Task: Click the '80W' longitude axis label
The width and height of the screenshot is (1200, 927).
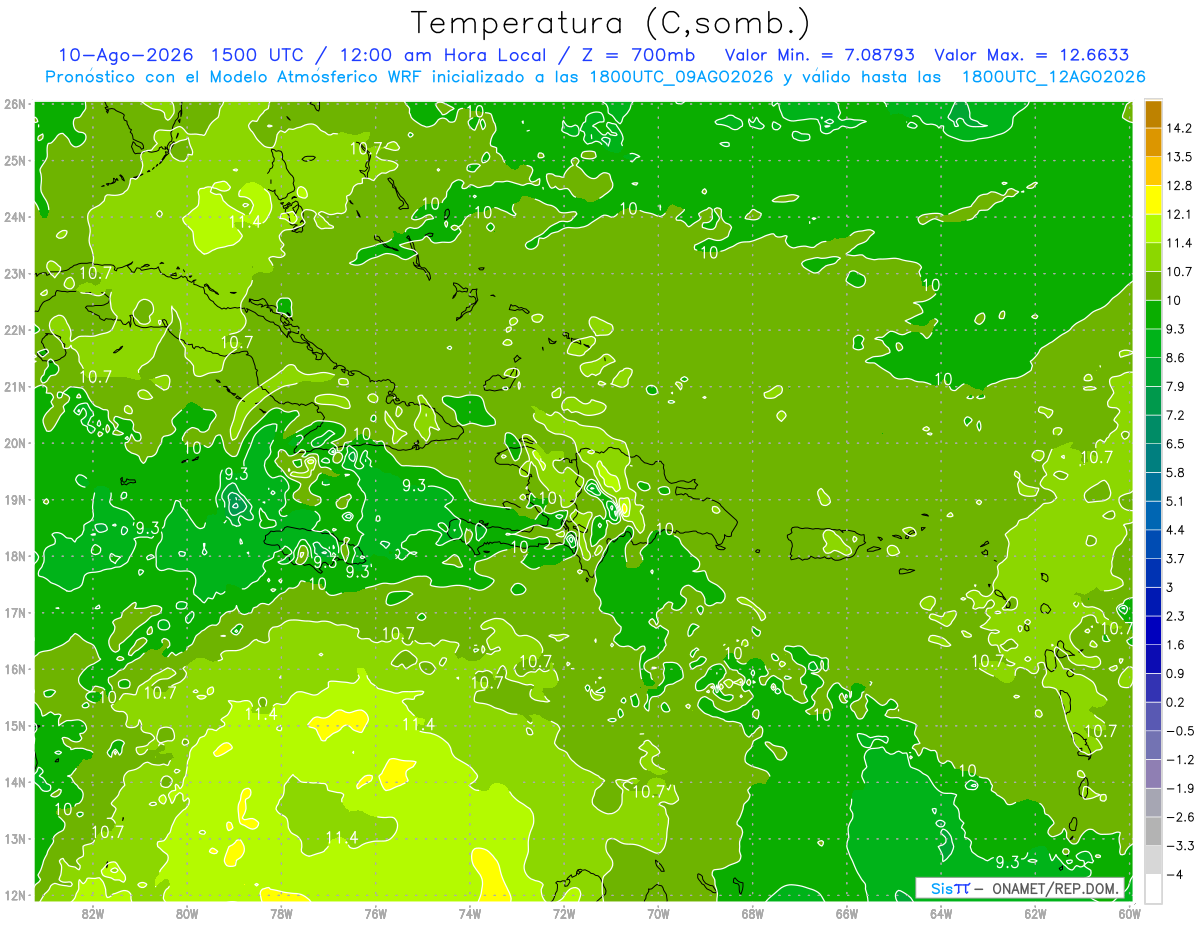Action: point(186,914)
